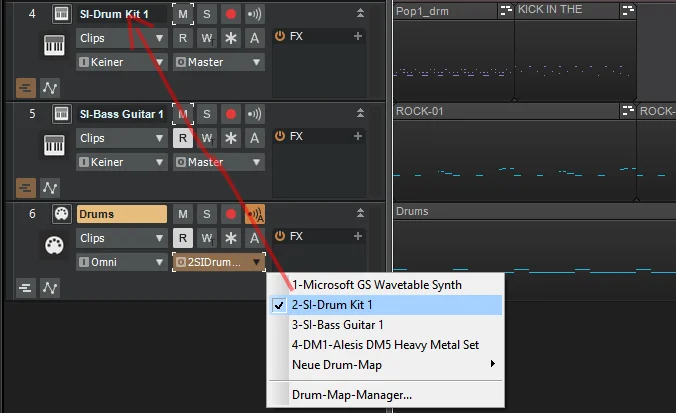676x413 pixels.
Task: Click the Drums track MIDI connector icon
Action: click(62, 214)
